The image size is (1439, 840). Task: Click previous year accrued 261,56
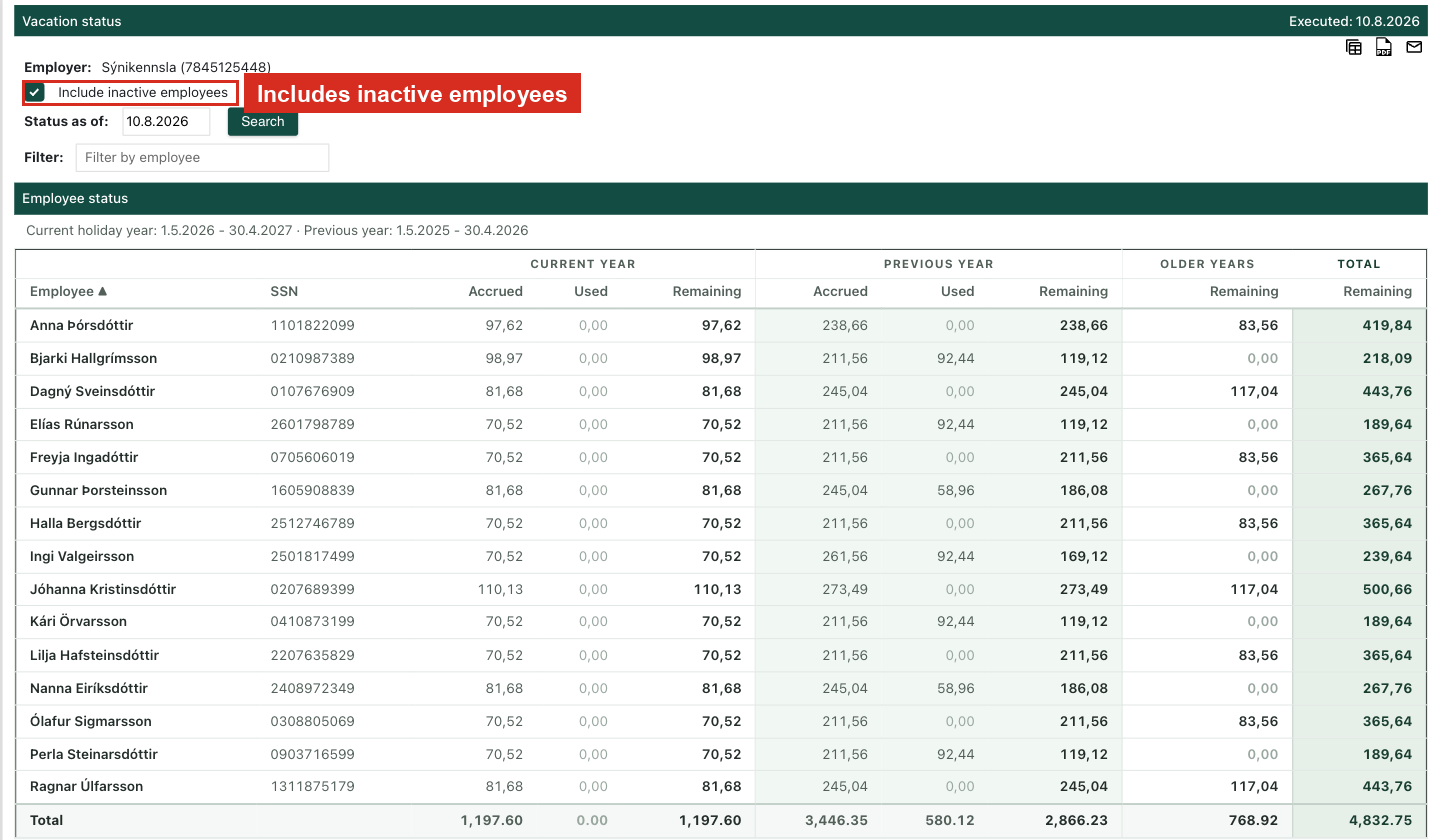pos(845,556)
